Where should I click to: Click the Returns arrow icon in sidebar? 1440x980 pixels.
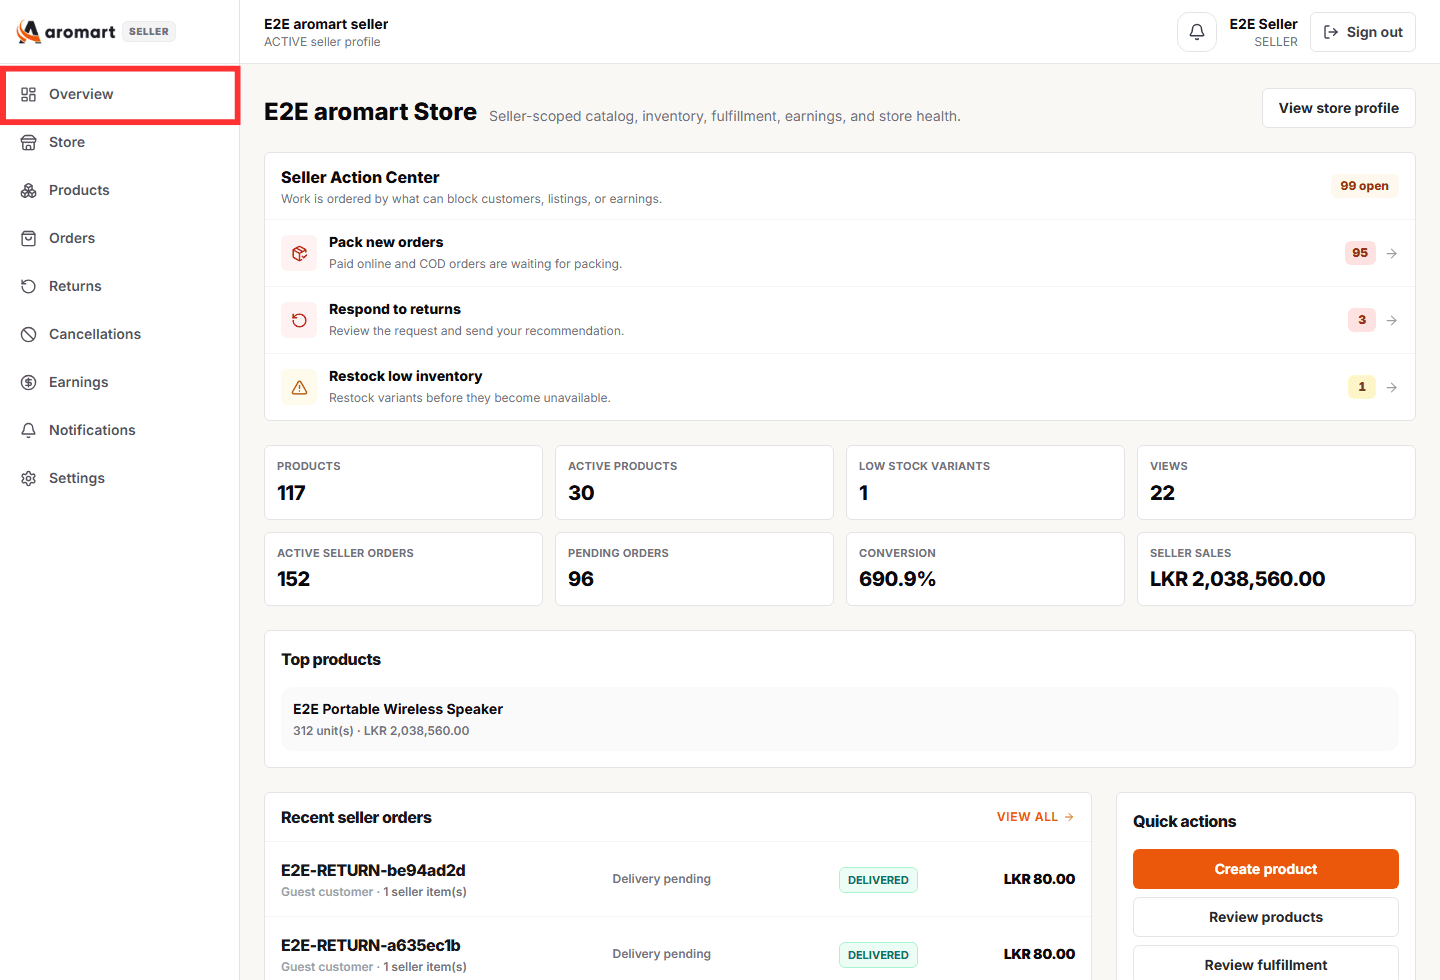(28, 286)
